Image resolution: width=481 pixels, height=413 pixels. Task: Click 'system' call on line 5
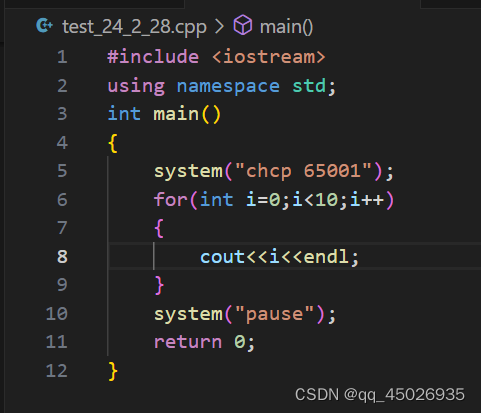(188, 171)
